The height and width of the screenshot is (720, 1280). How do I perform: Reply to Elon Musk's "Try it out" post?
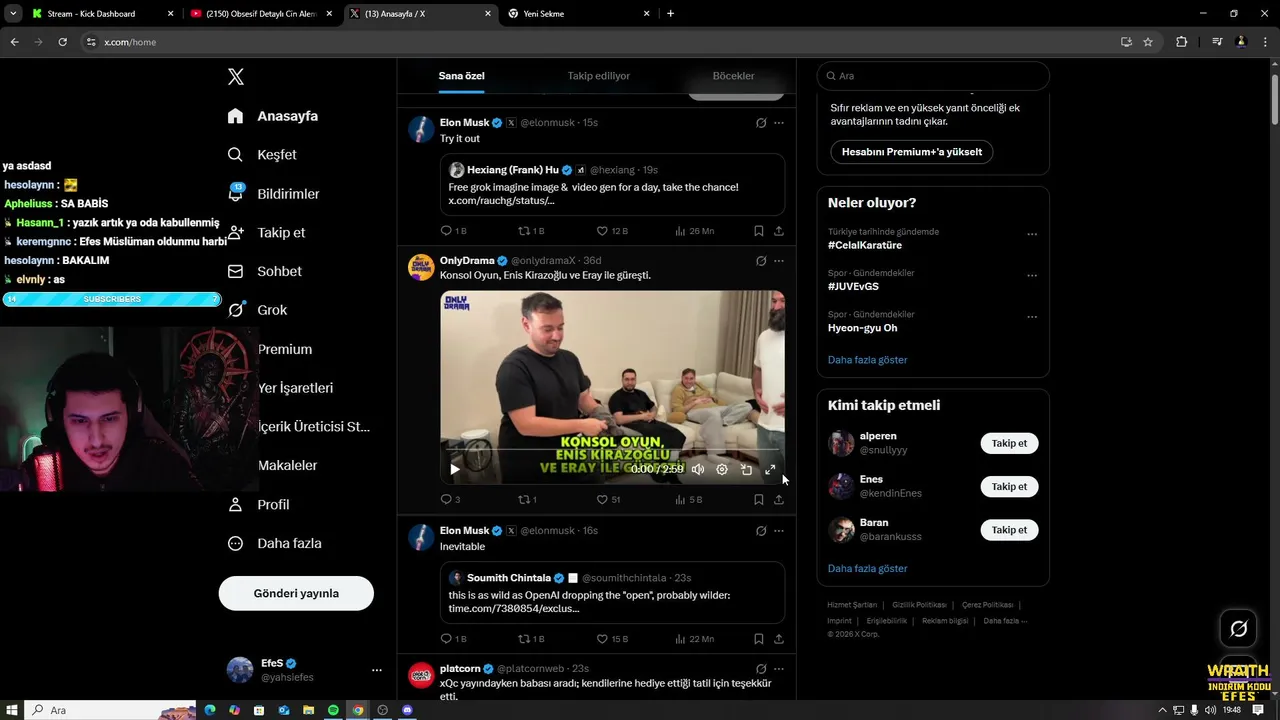(447, 231)
